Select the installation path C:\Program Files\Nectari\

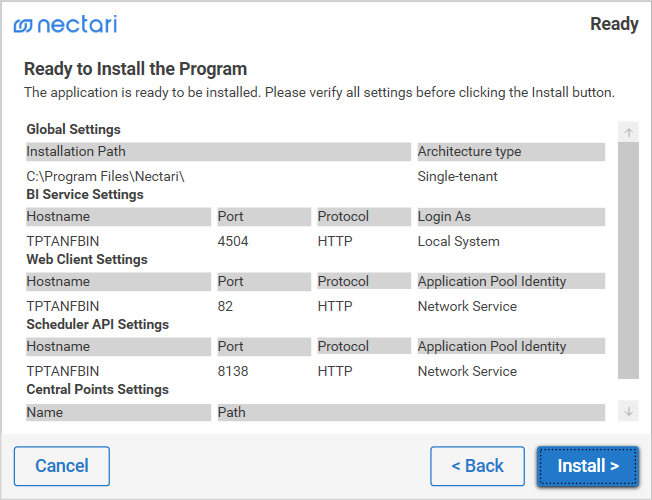105,176
